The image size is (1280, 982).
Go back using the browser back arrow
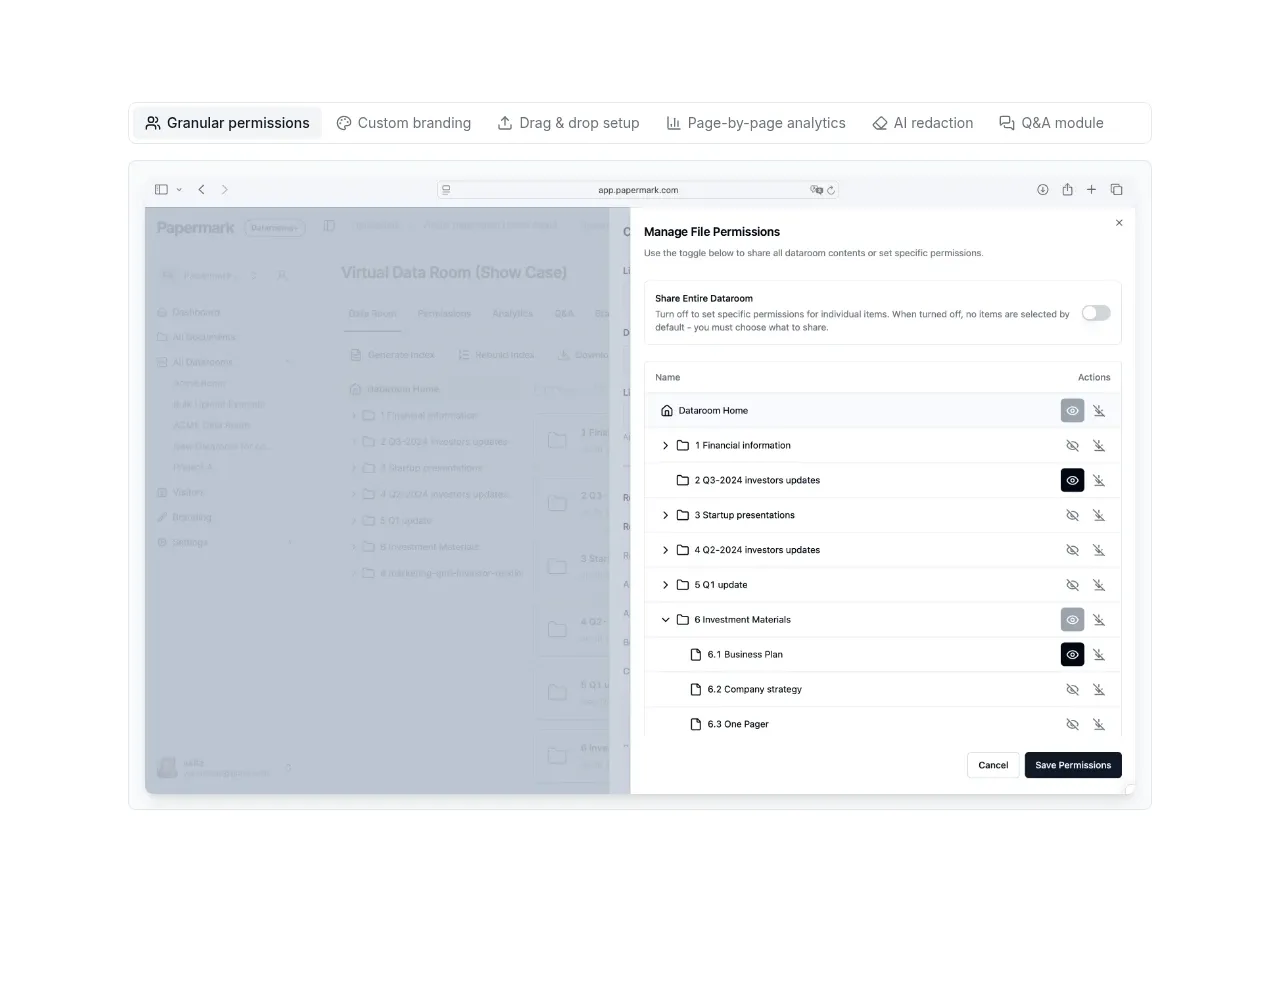click(x=201, y=190)
